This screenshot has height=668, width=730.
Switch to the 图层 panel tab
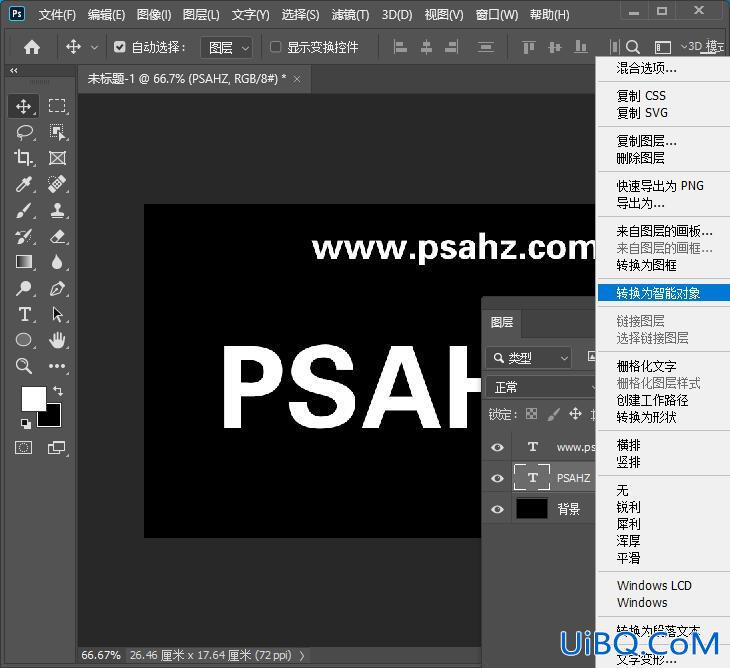502,322
